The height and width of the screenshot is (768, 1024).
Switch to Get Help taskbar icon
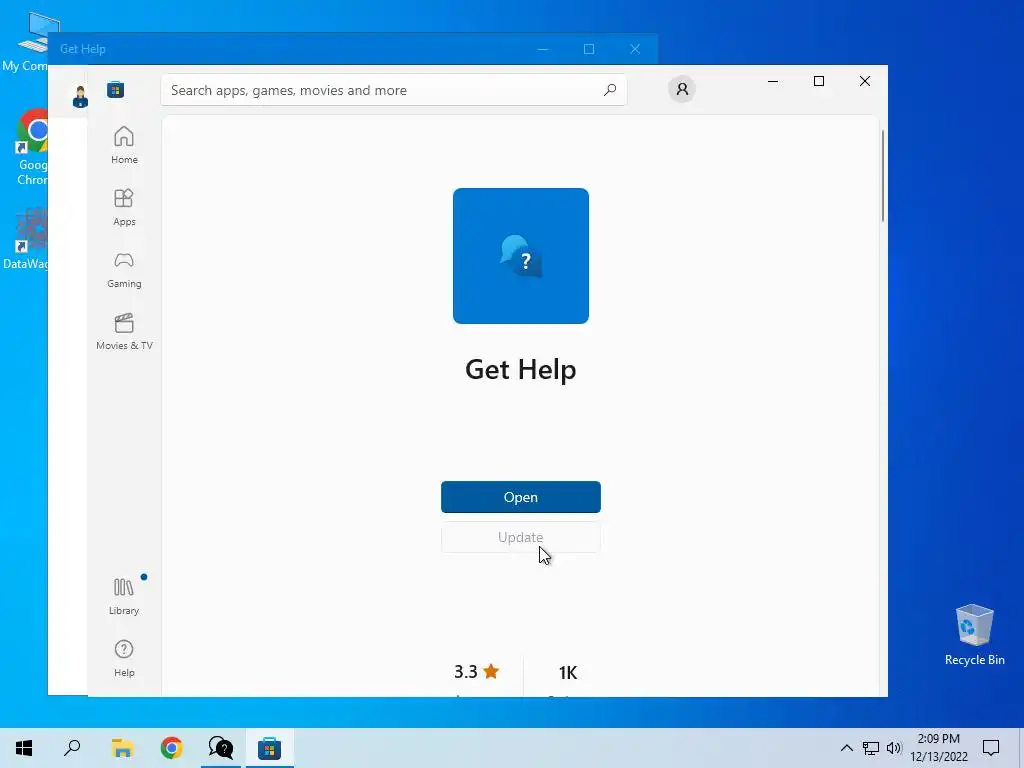[220, 748]
